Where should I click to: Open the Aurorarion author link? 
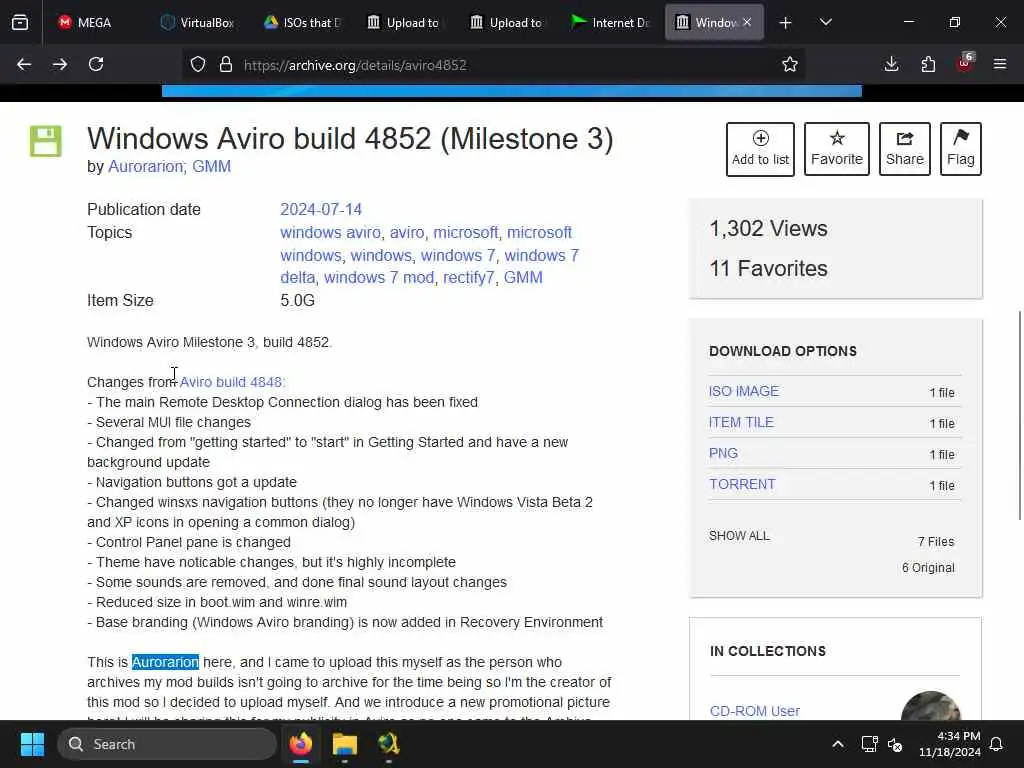[x=146, y=167]
